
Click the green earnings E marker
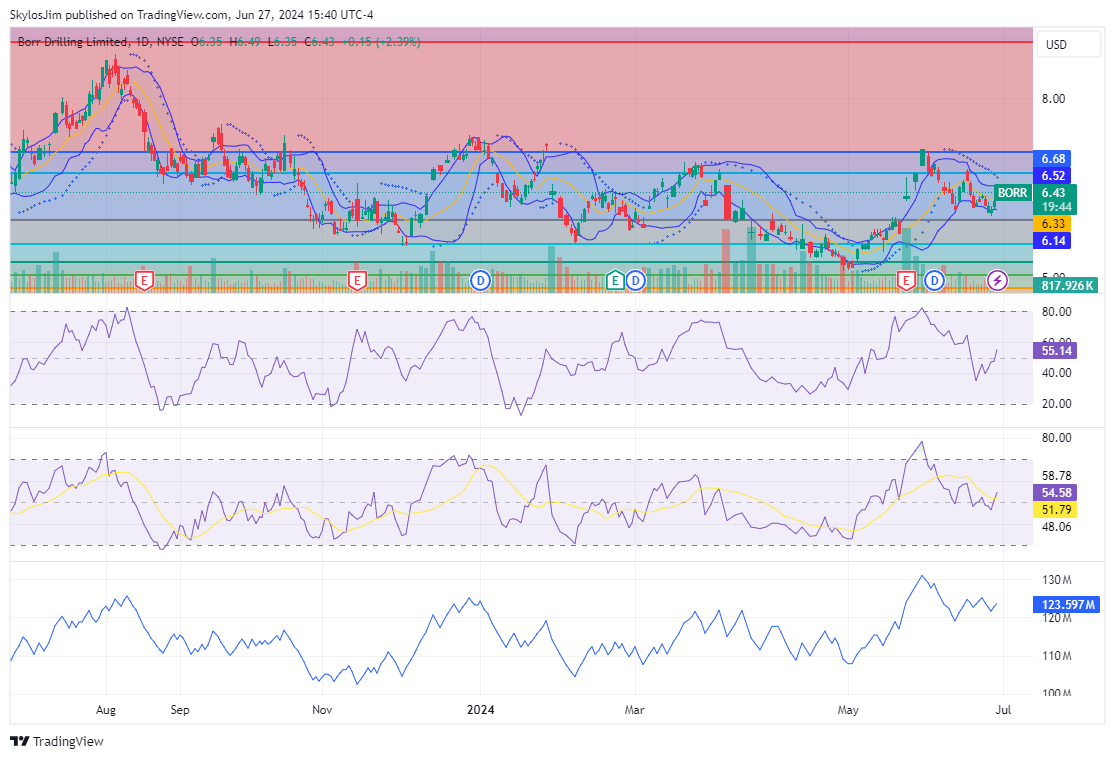click(617, 280)
